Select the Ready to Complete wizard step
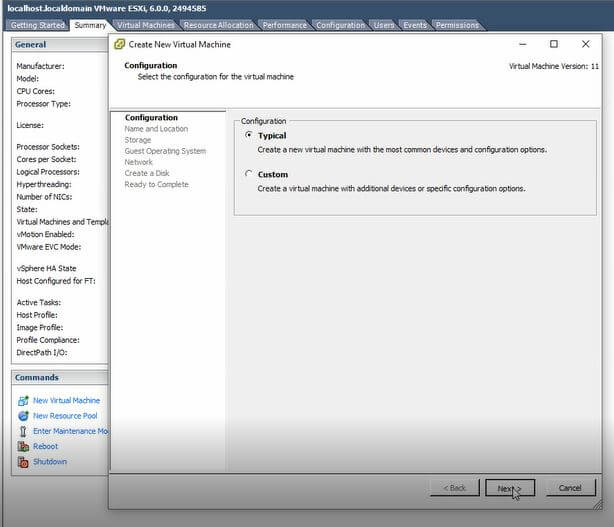 (156, 184)
